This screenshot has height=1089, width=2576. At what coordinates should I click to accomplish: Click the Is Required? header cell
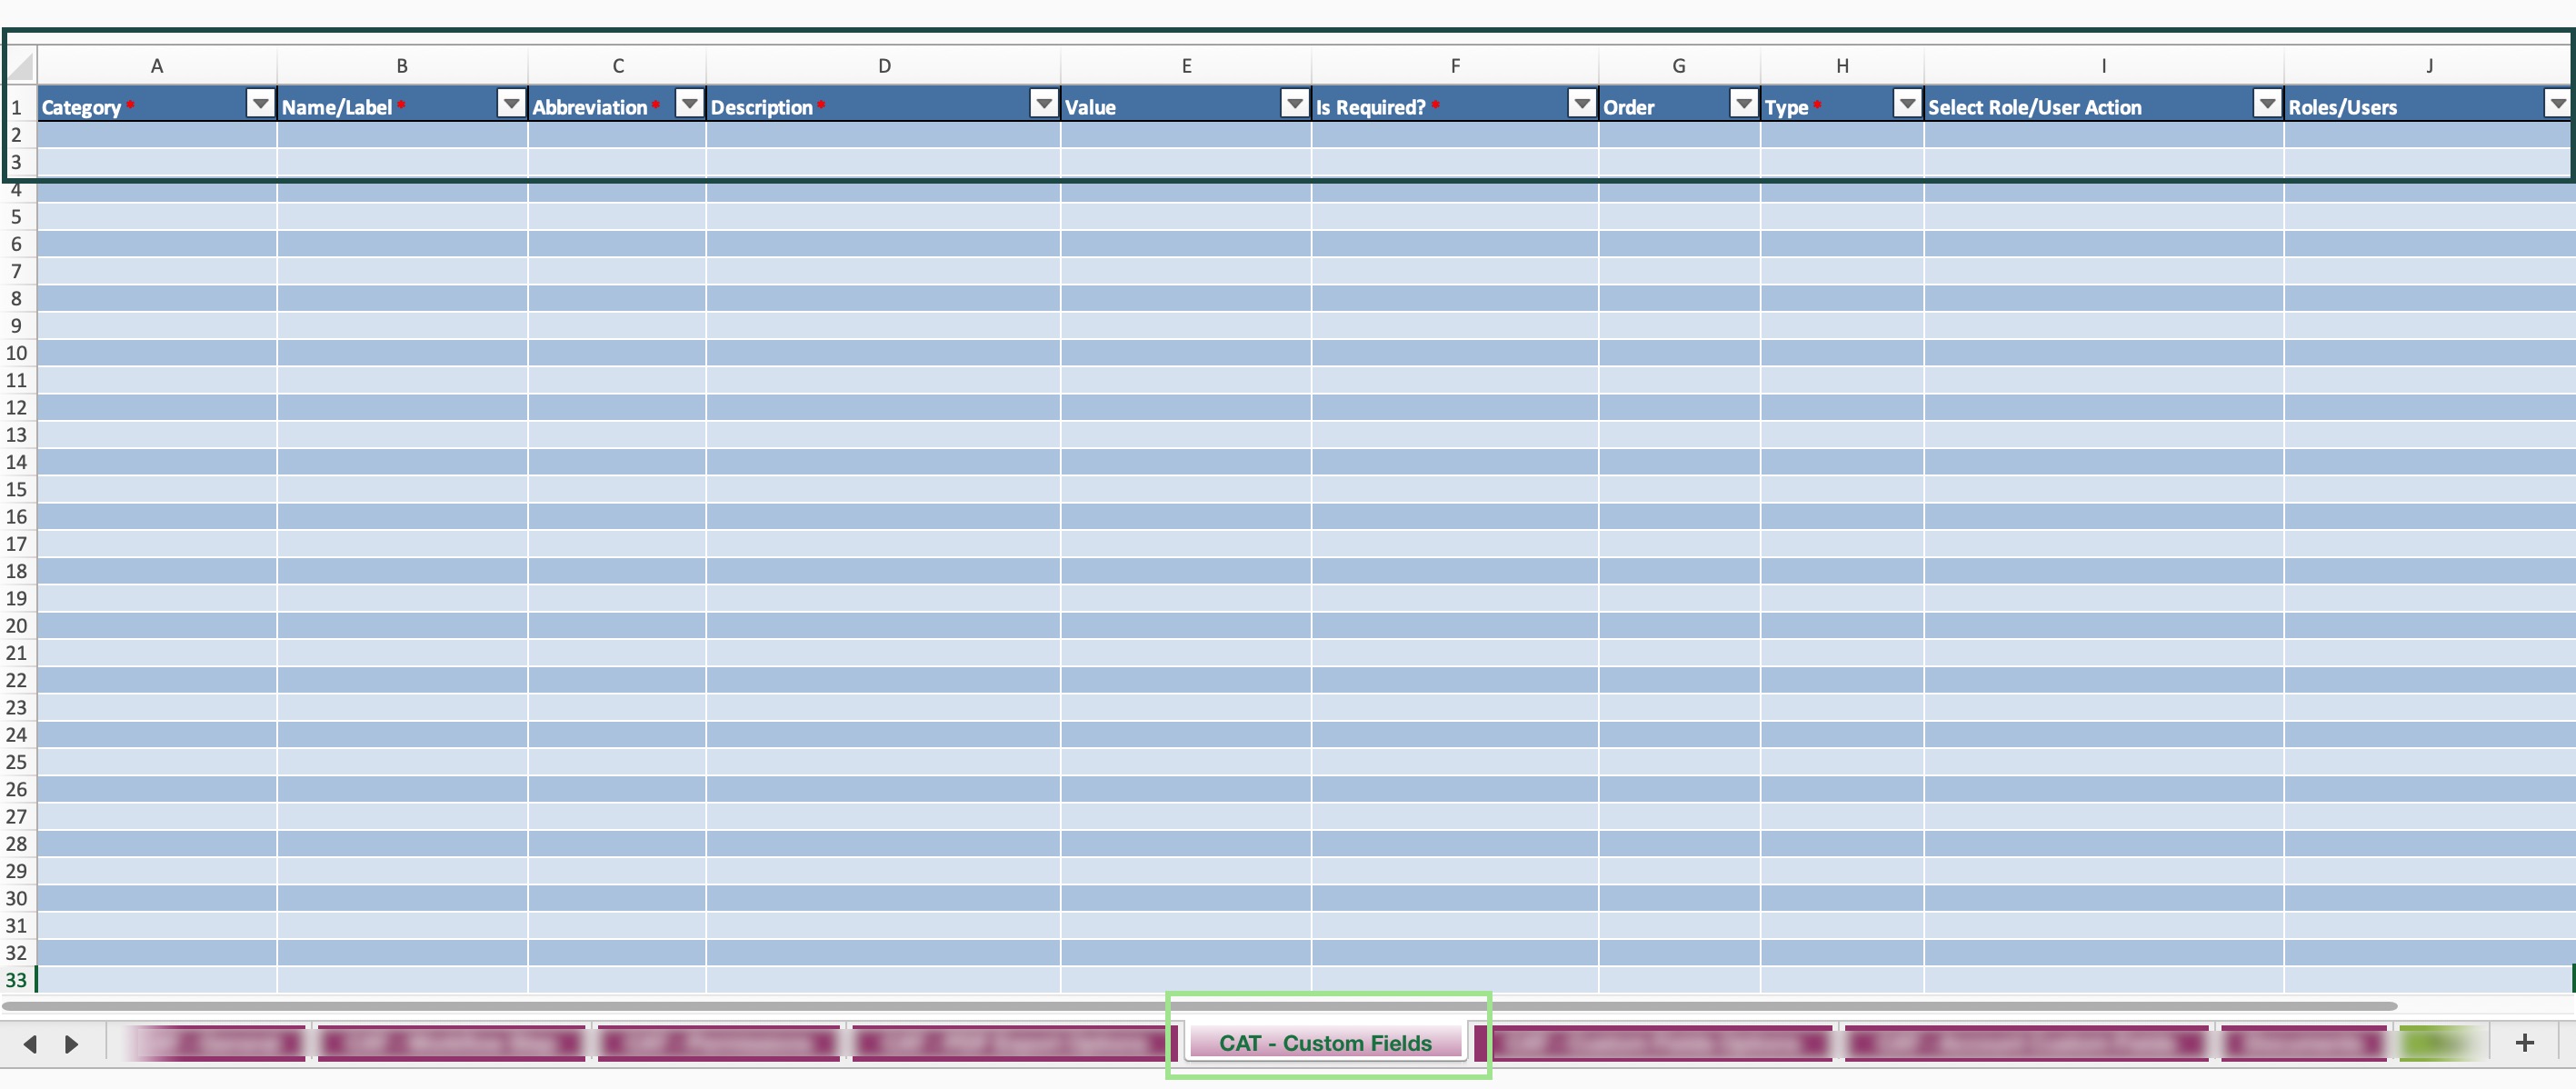click(1455, 105)
